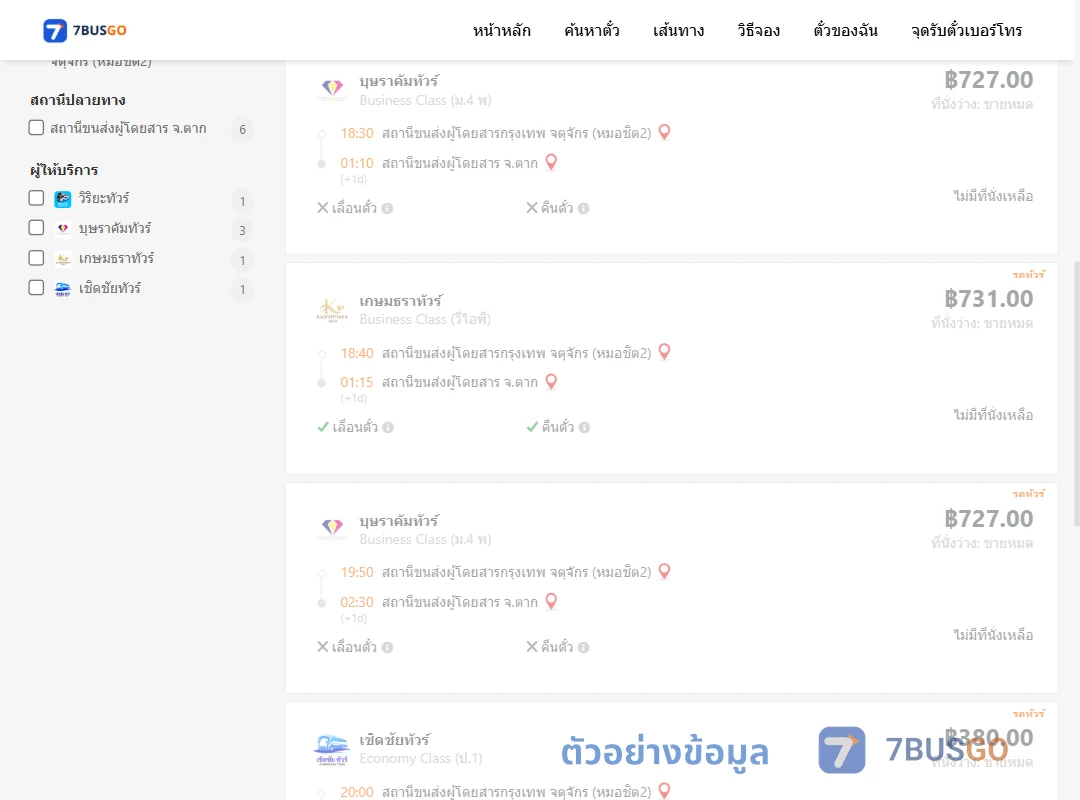The image size is (1080, 800).
Task: Enable the วิริยะทัวร์ operator filter checkbox
Action: coord(37,198)
